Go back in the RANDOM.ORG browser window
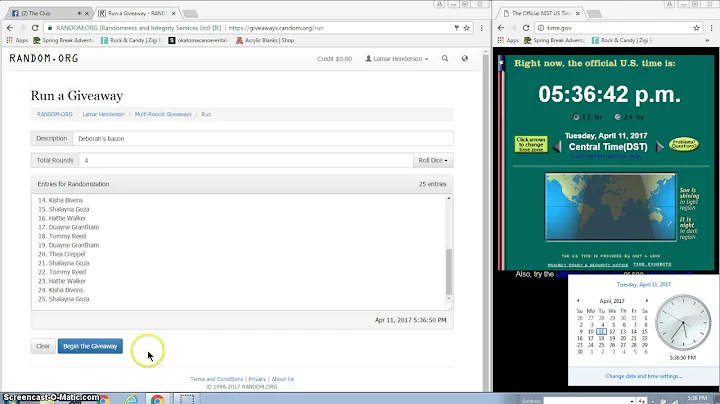720x404 pixels. 10,28
